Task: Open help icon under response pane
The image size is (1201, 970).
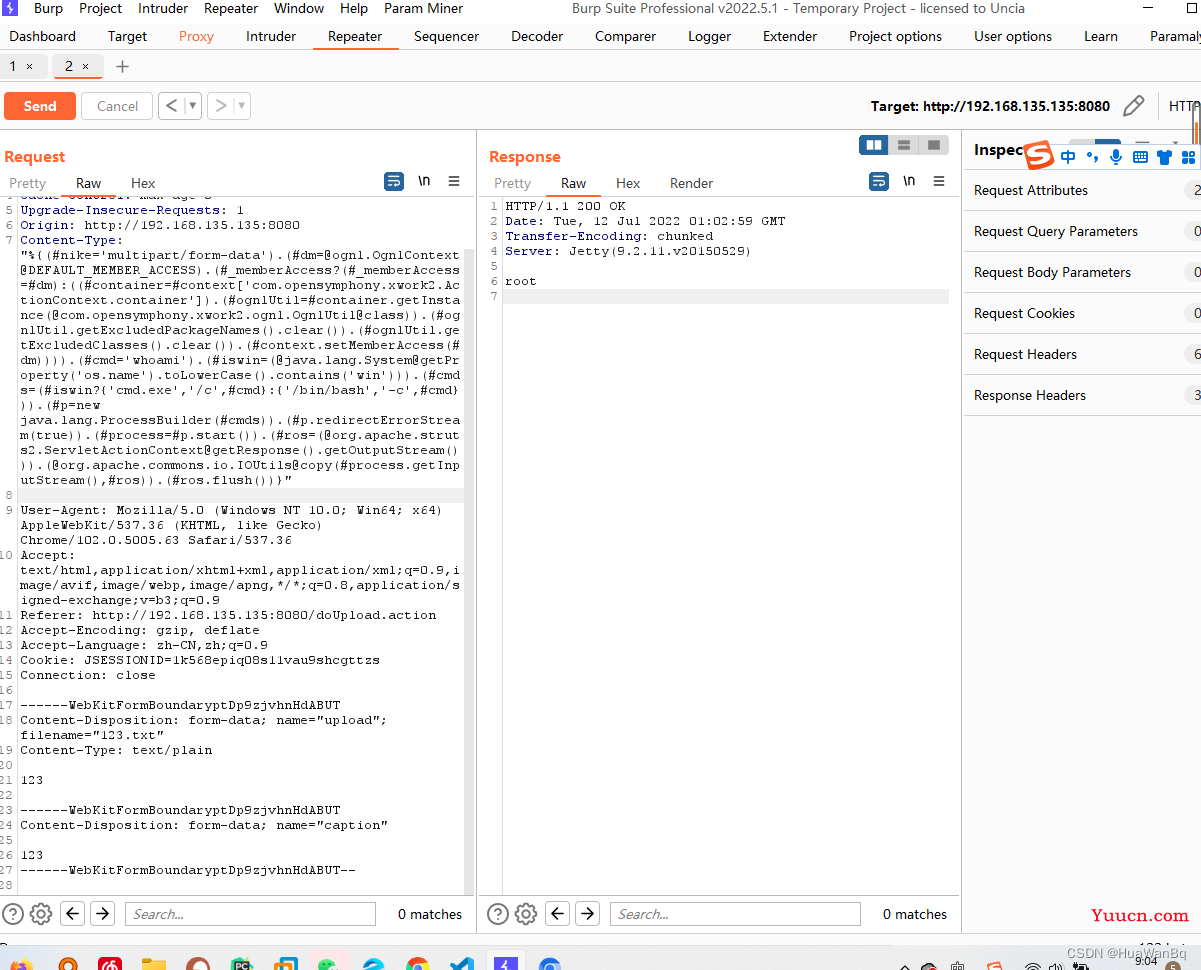Action: point(498,913)
